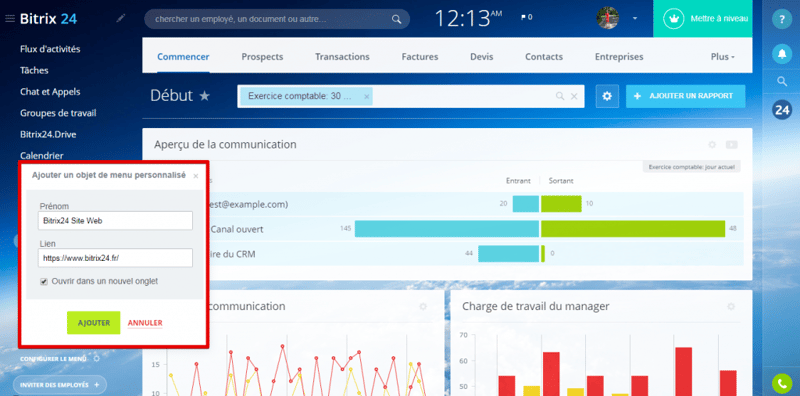Expand the Plus tab dropdown
This screenshot has height=396, width=800.
(x=722, y=57)
